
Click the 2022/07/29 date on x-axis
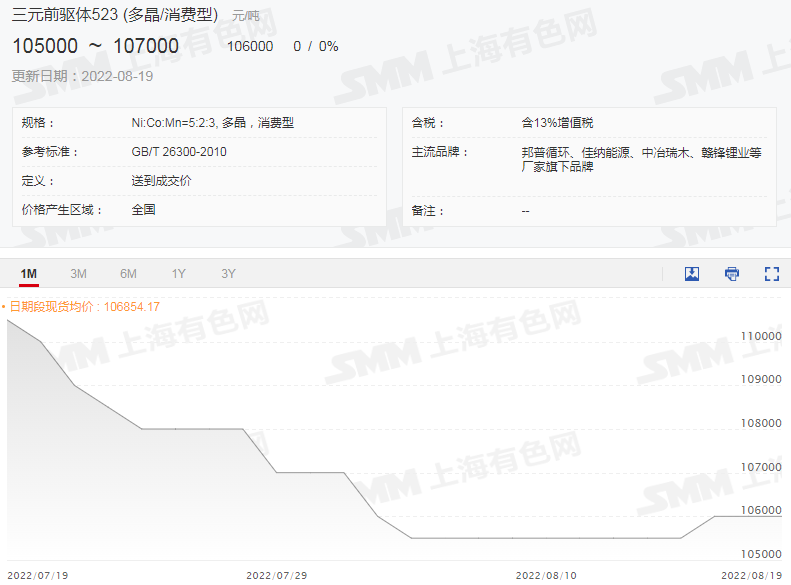click(276, 576)
